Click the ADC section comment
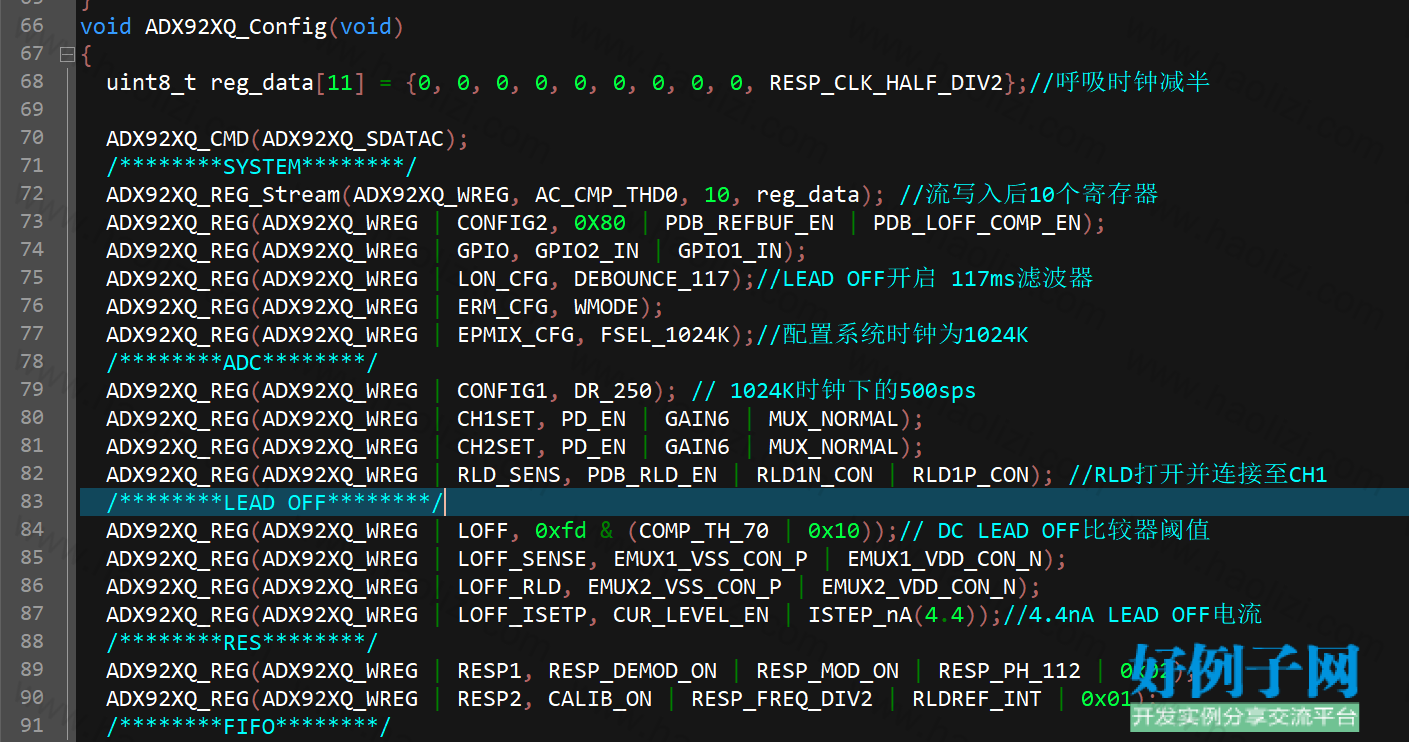The height and width of the screenshot is (742, 1409). pyautogui.click(x=242, y=362)
